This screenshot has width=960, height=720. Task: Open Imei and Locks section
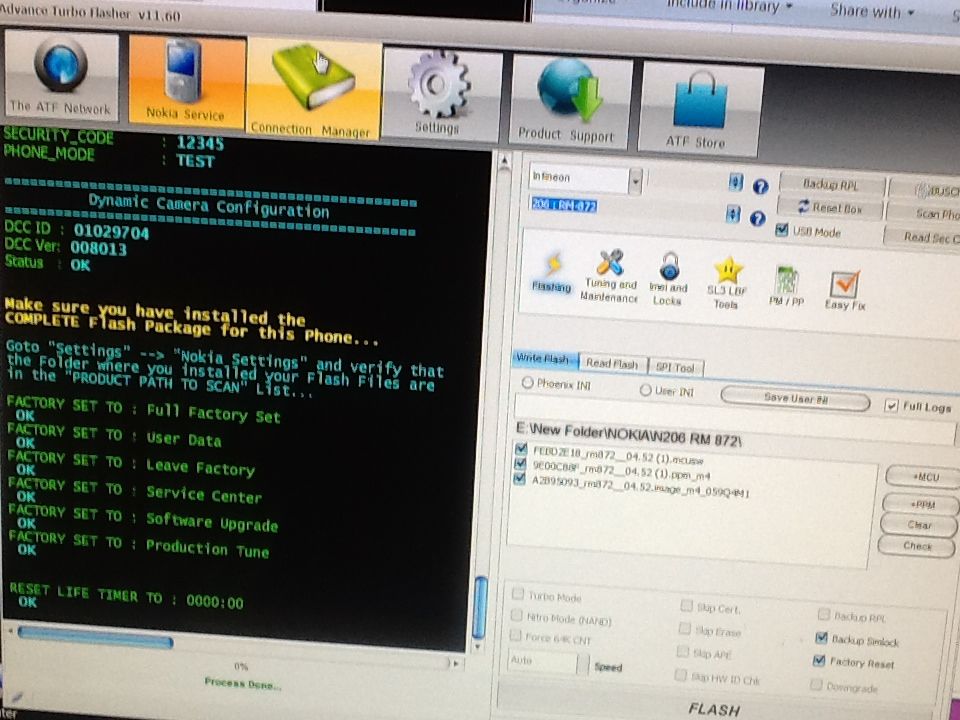(x=668, y=276)
